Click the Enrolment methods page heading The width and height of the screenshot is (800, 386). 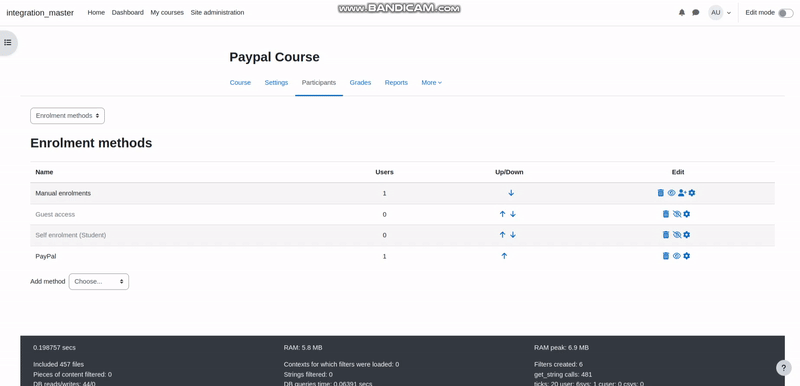91,143
